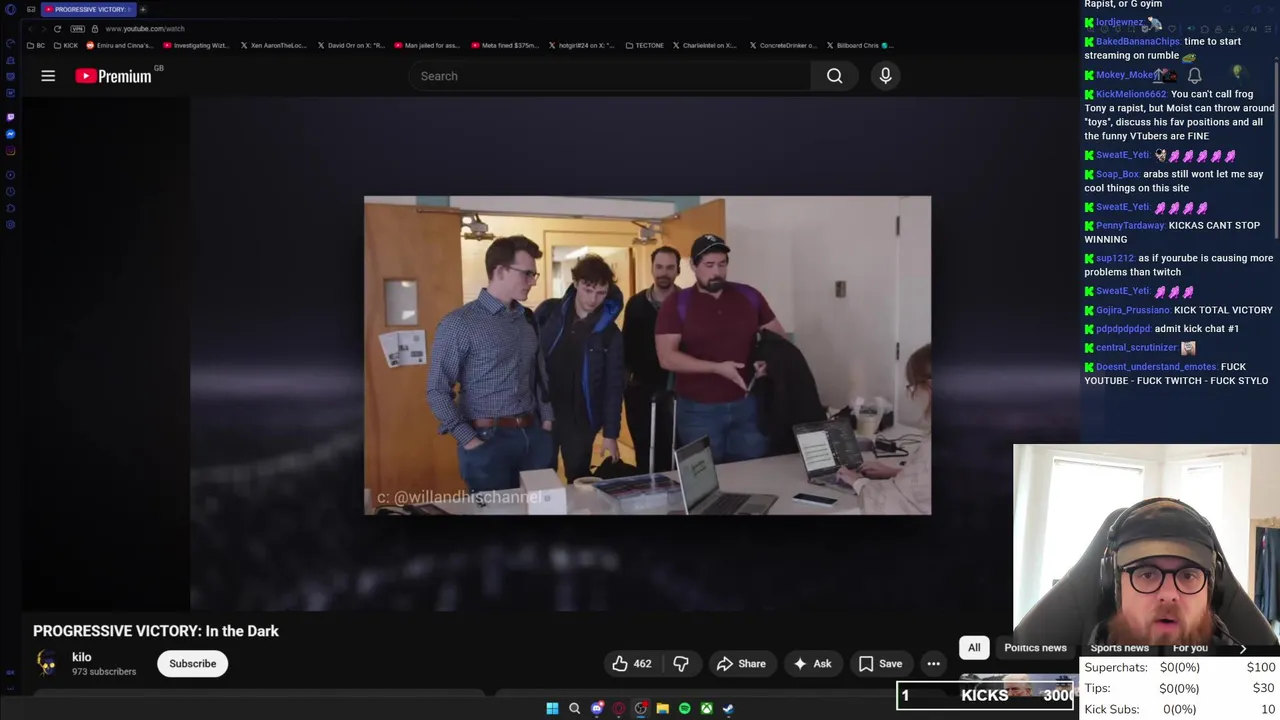This screenshot has height=720, width=1280.
Task: Click the video title PROGRESSIVE VICTORY text
Action: pyautogui.click(x=156, y=631)
